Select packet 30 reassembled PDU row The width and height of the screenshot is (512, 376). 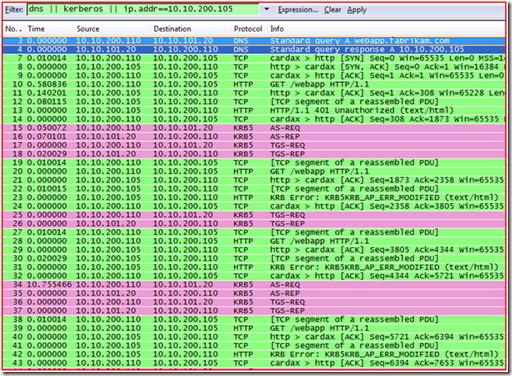pyautogui.click(x=254, y=258)
